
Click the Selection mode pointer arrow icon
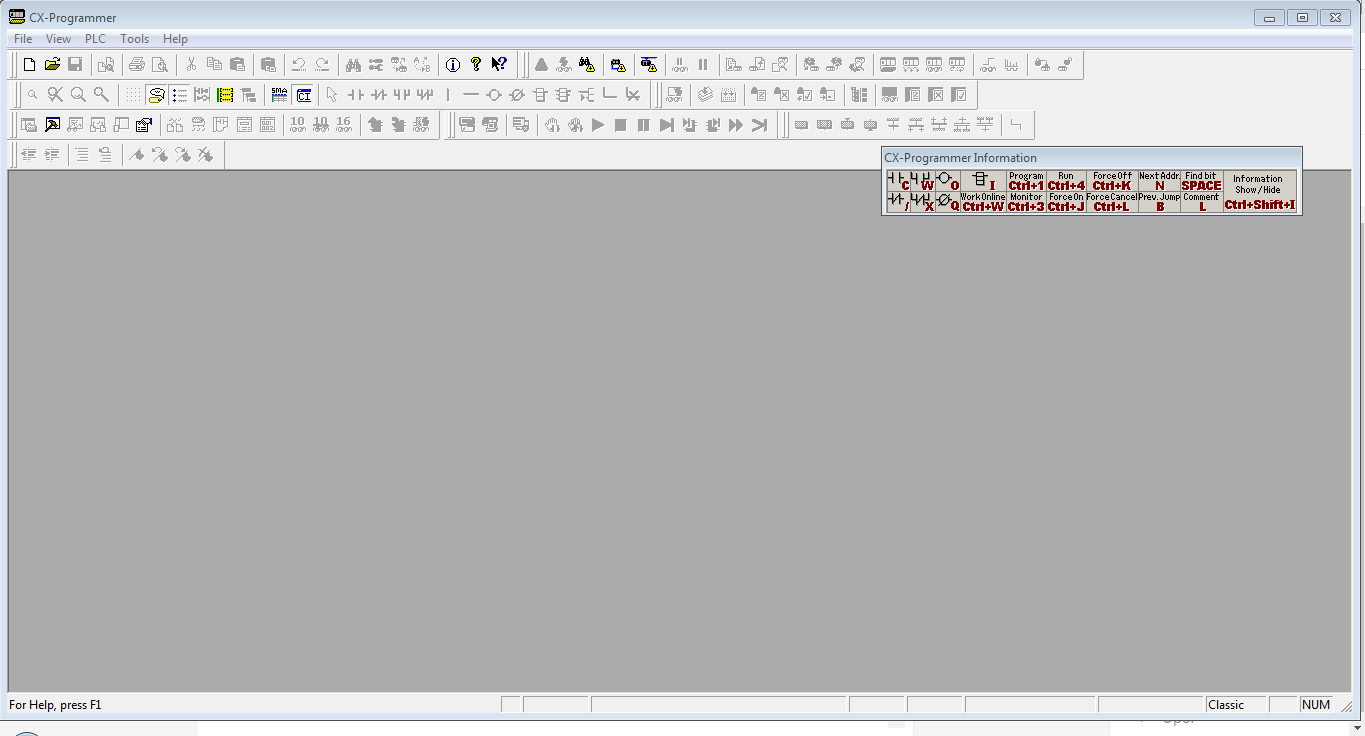coord(332,95)
